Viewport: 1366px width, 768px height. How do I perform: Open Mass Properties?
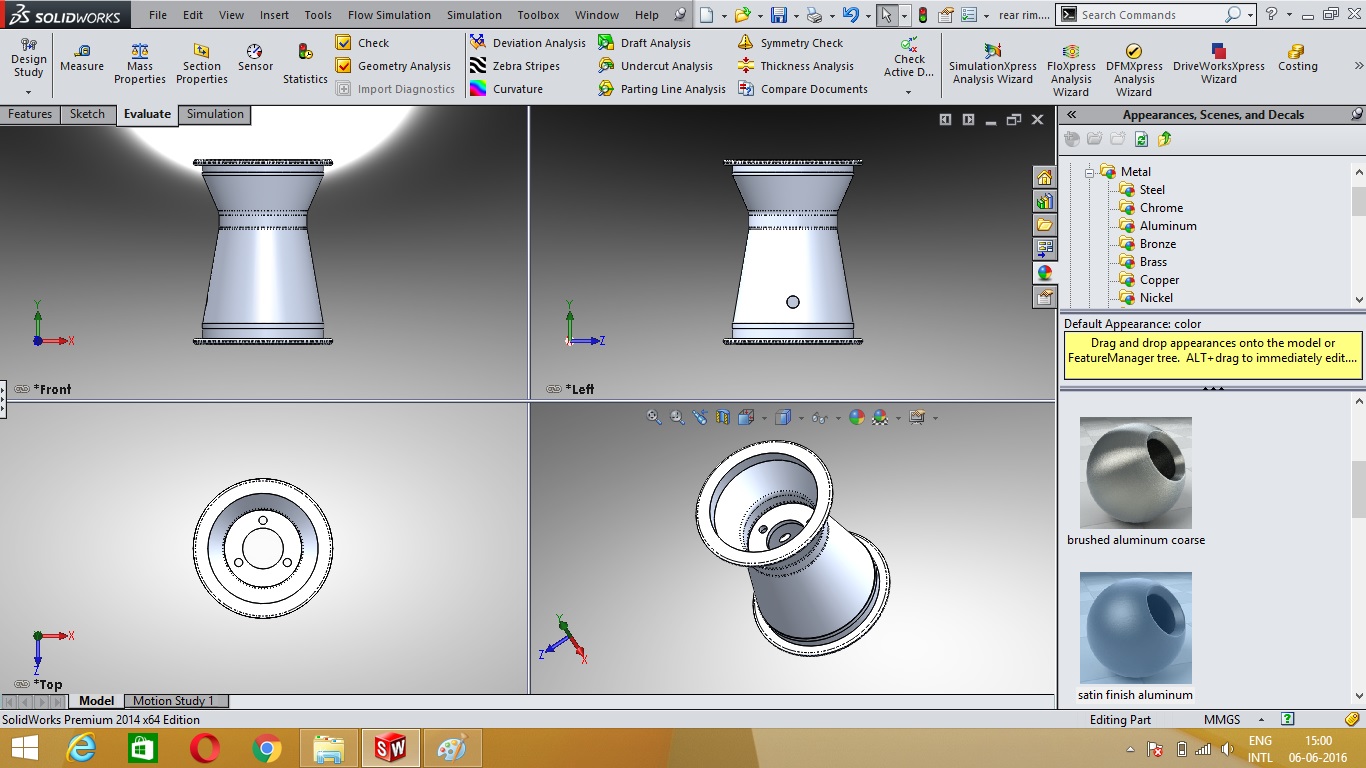coord(140,64)
